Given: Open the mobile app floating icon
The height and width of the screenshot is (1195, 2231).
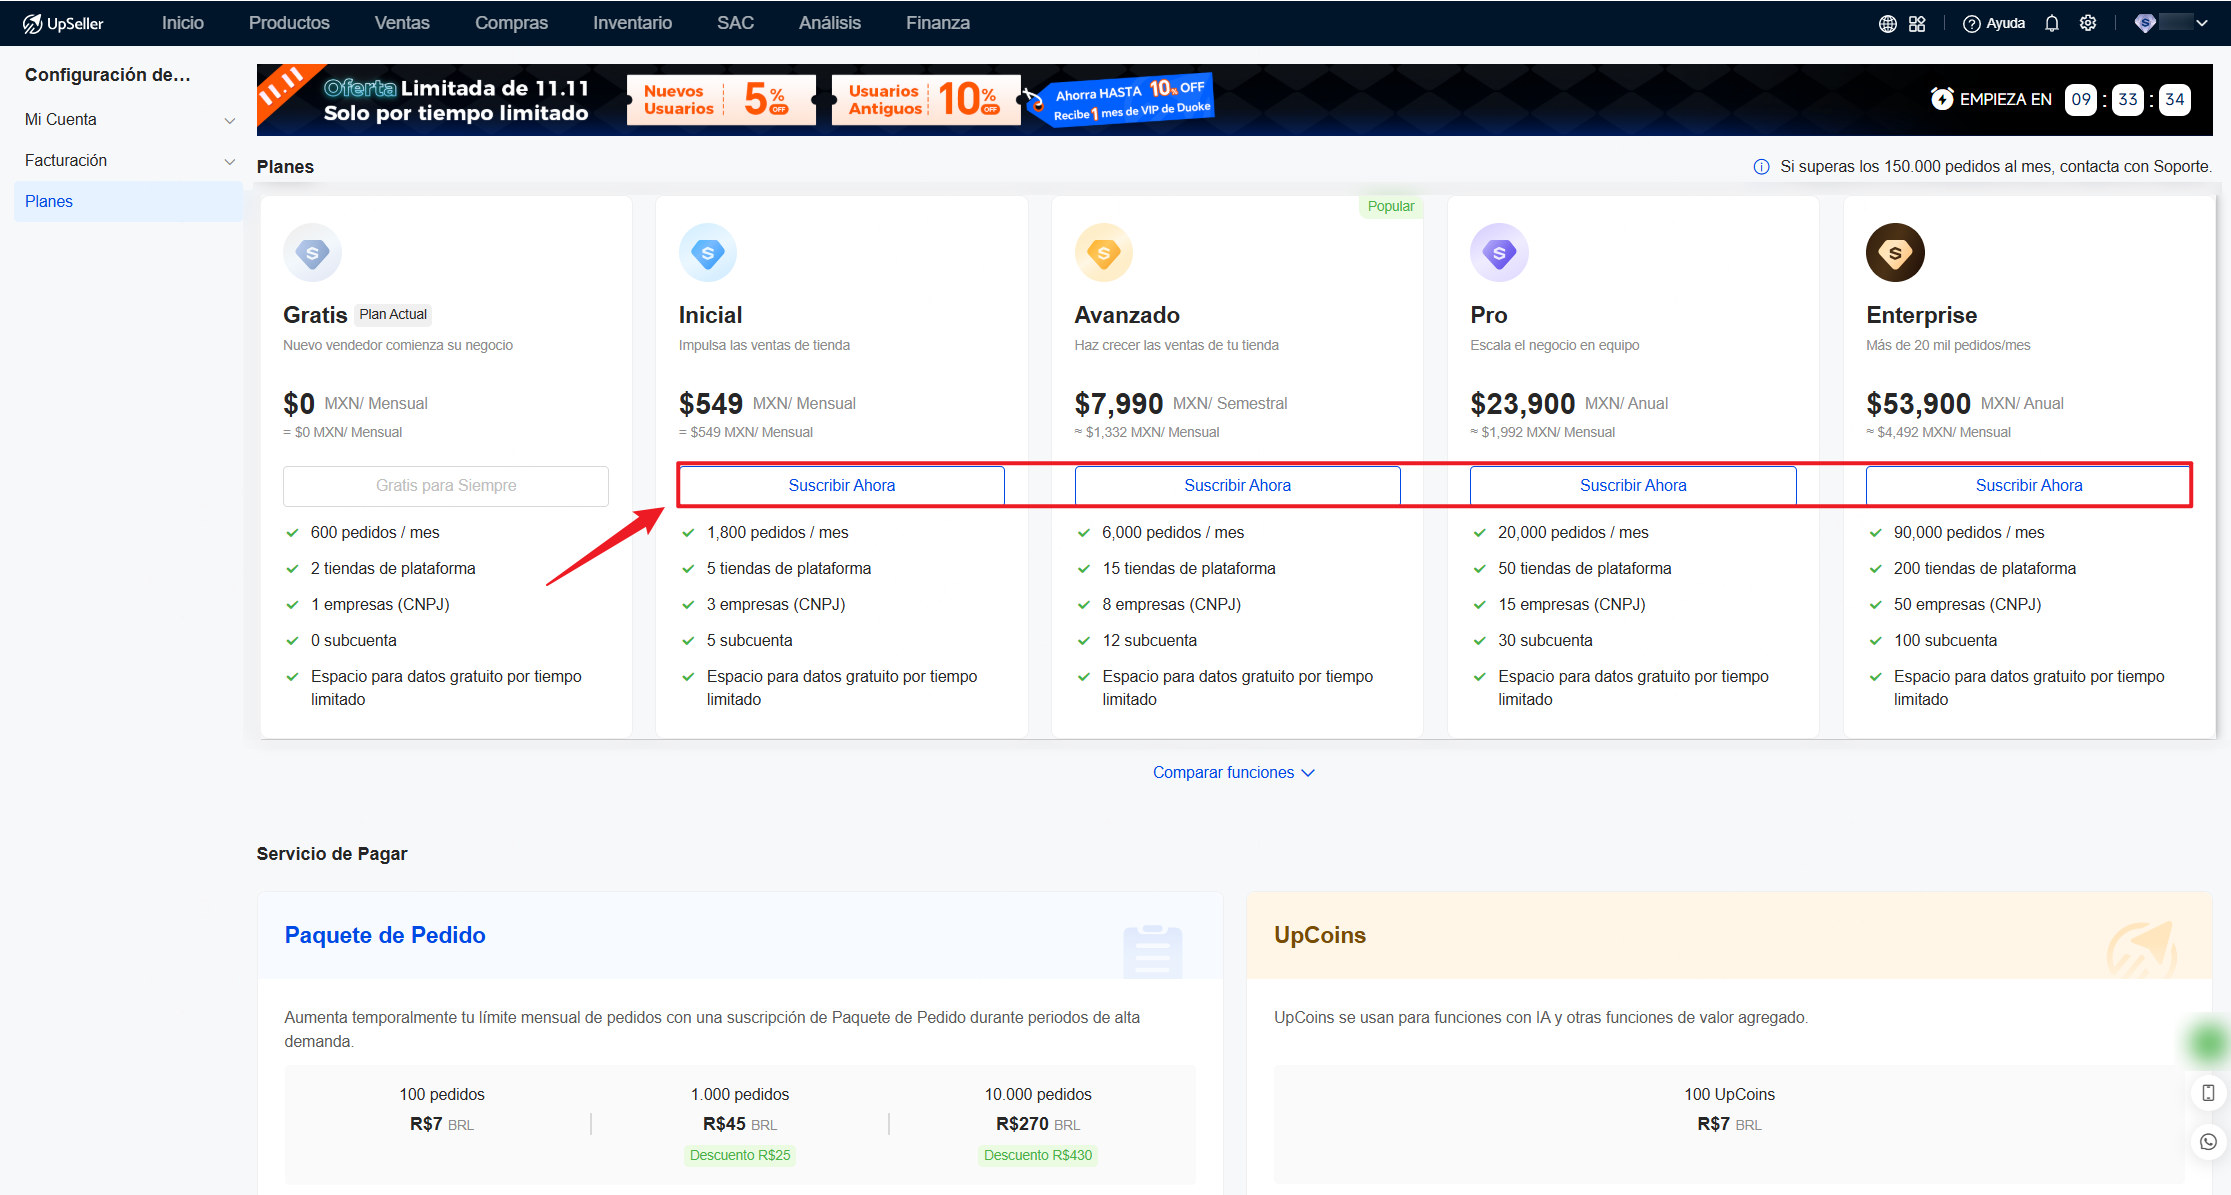Looking at the screenshot, I should [2208, 1093].
